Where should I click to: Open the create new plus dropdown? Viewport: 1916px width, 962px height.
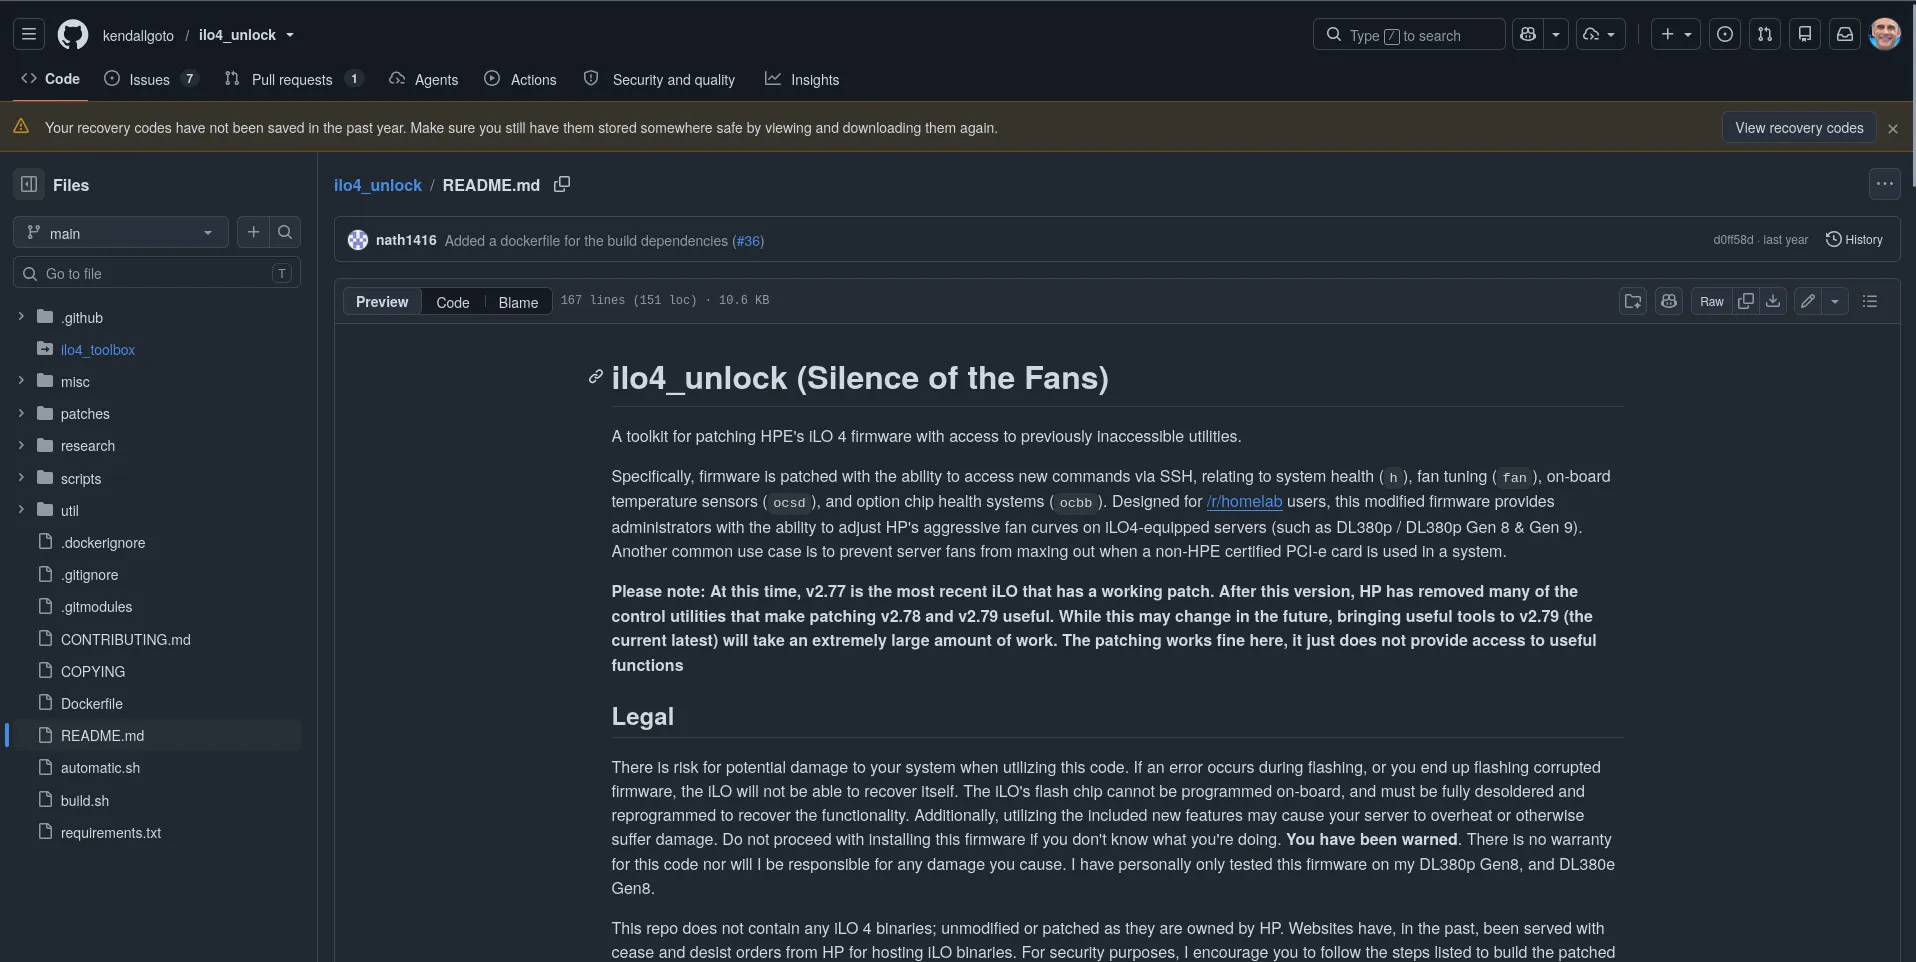pyautogui.click(x=1676, y=34)
